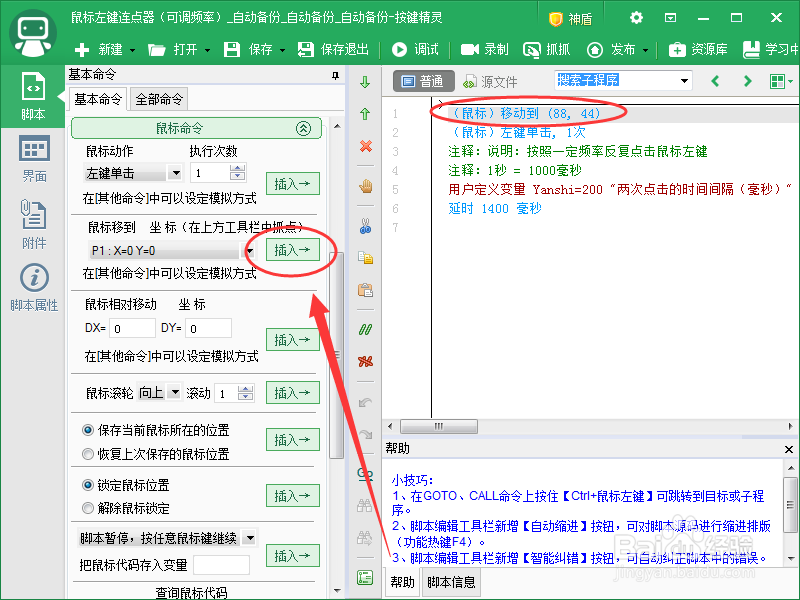The height and width of the screenshot is (600, 800).
Task: Switch editor to 普通 view mode
Action: (423, 81)
